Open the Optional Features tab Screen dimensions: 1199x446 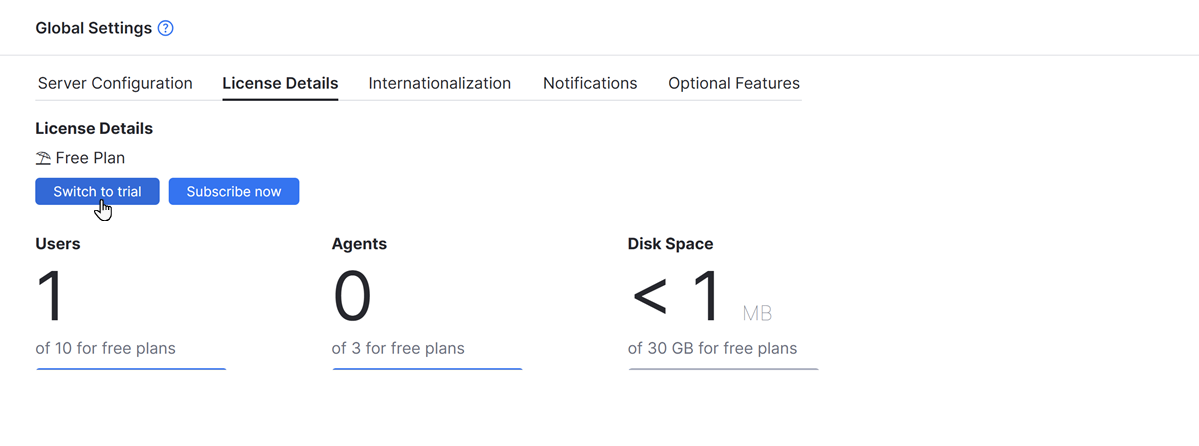tap(734, 84)
